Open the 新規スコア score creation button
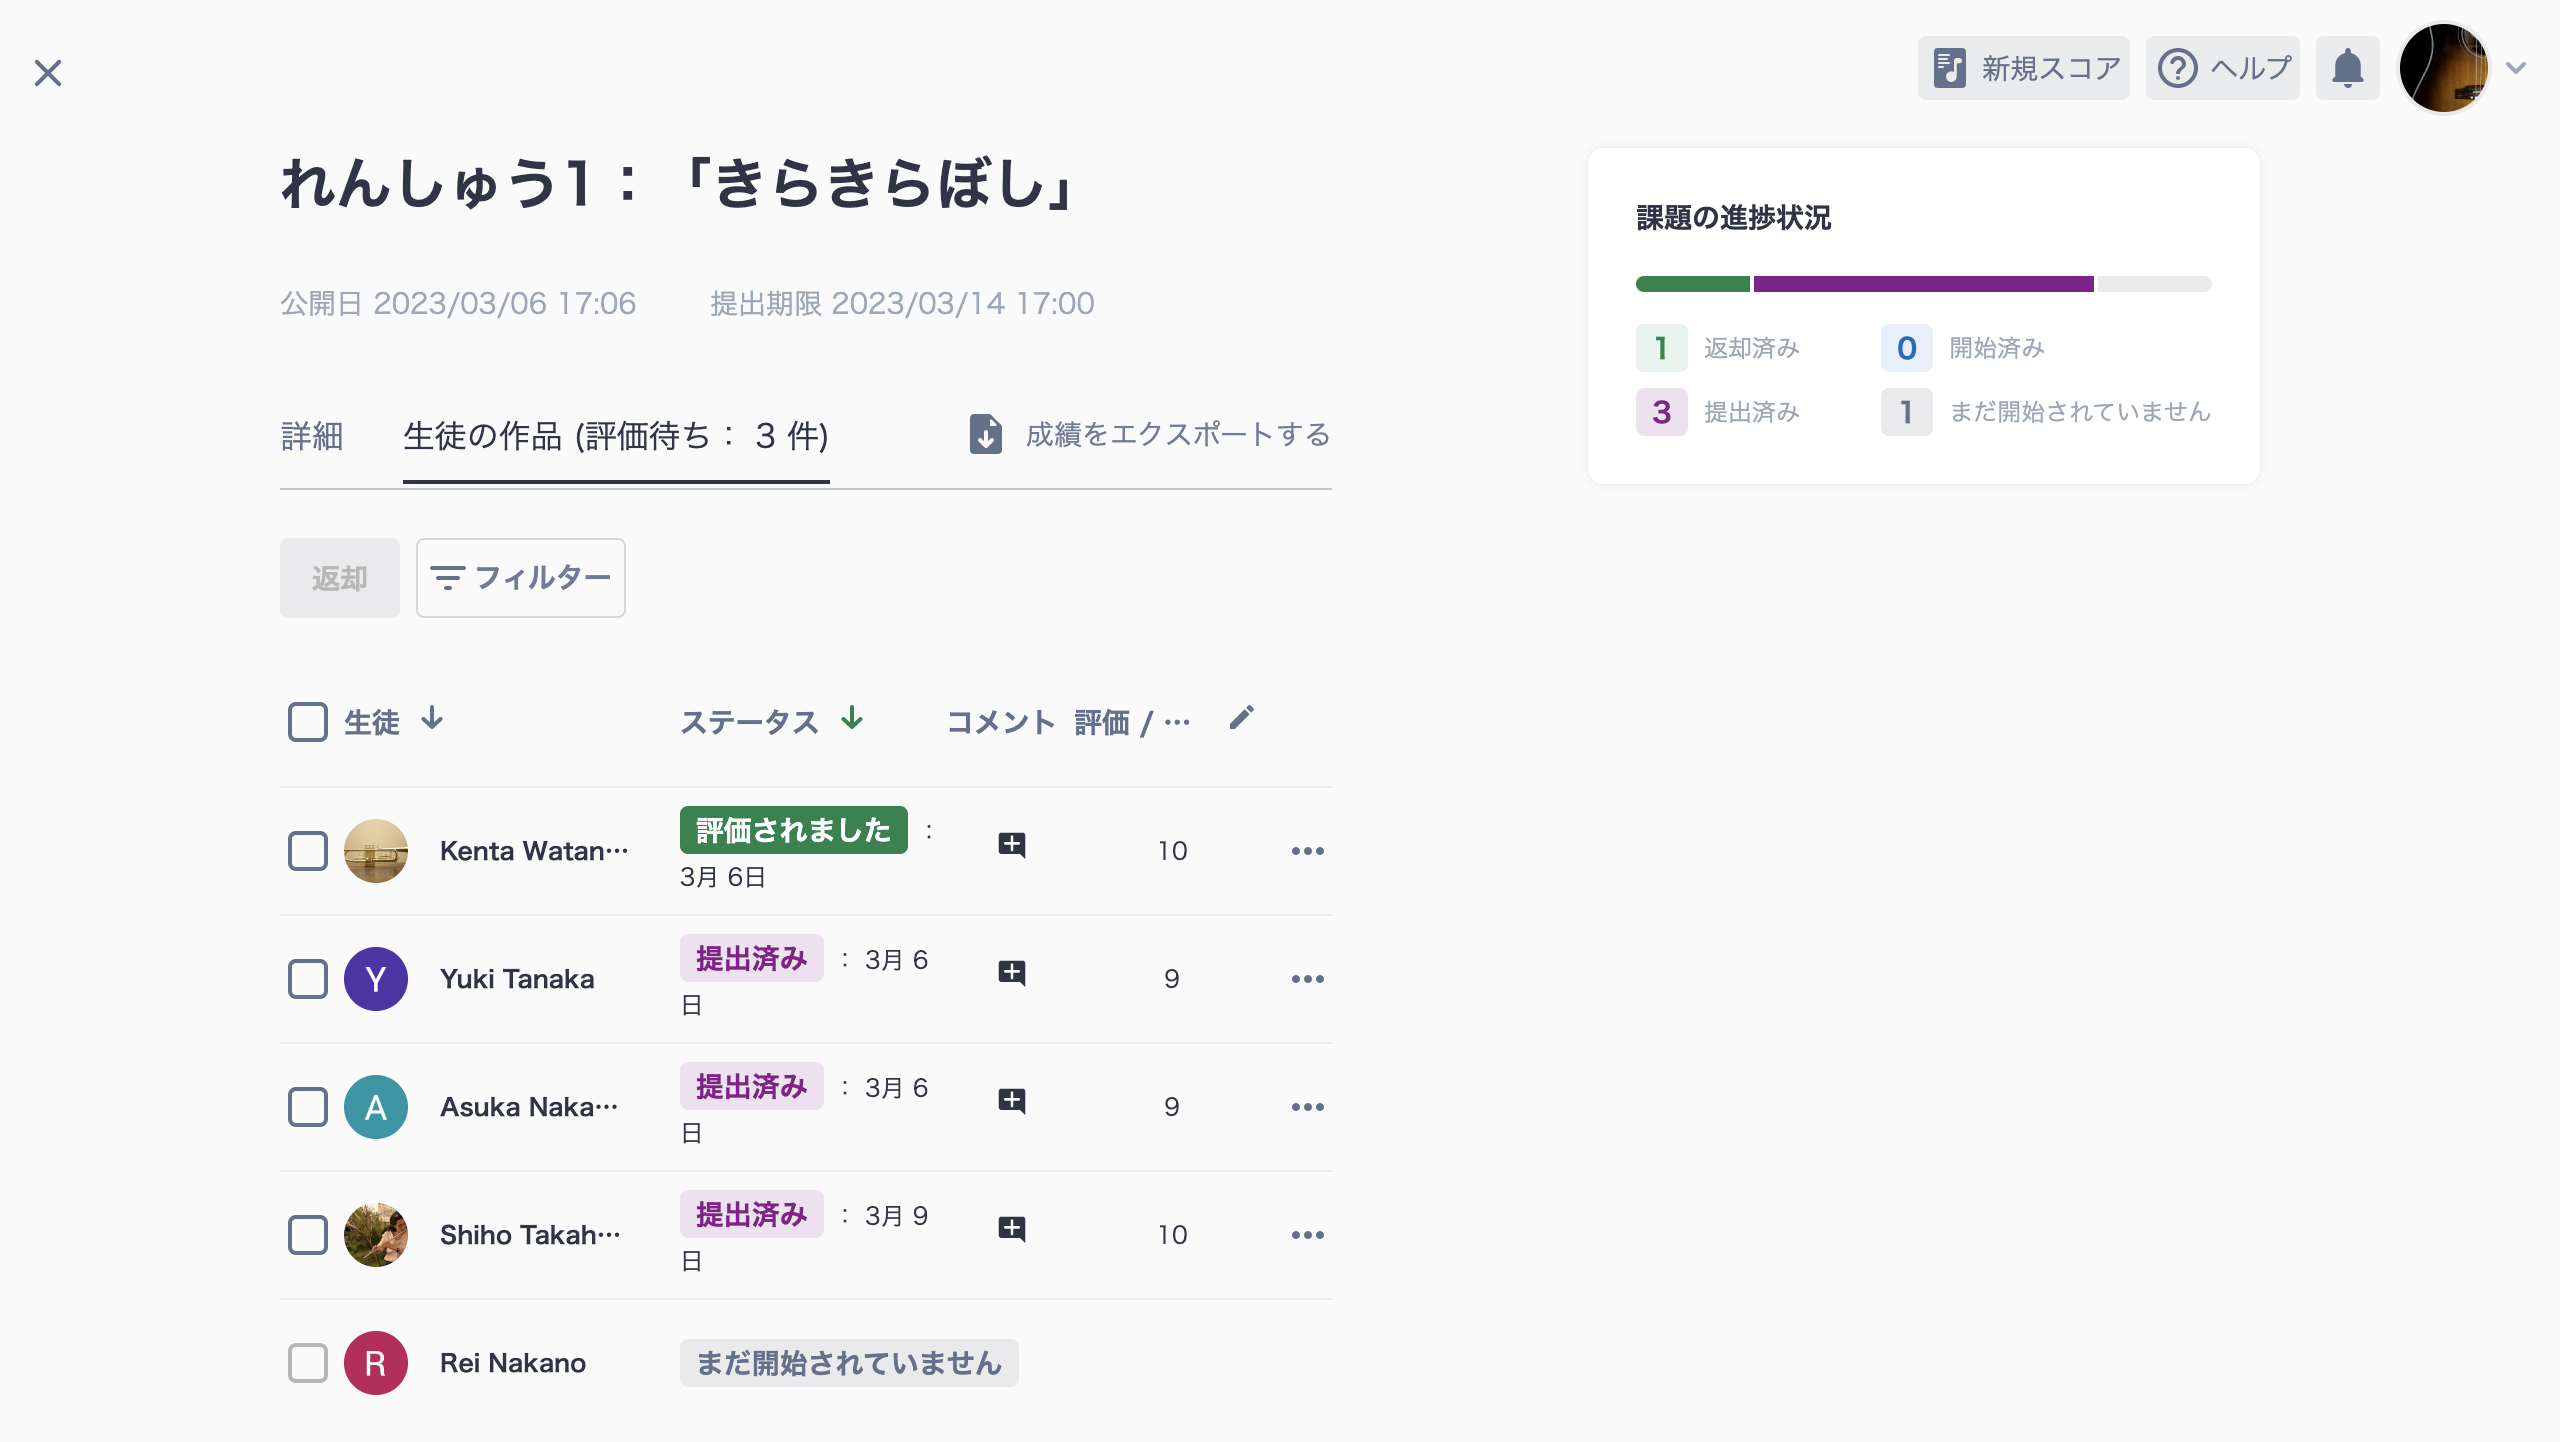 (2022, 68)
